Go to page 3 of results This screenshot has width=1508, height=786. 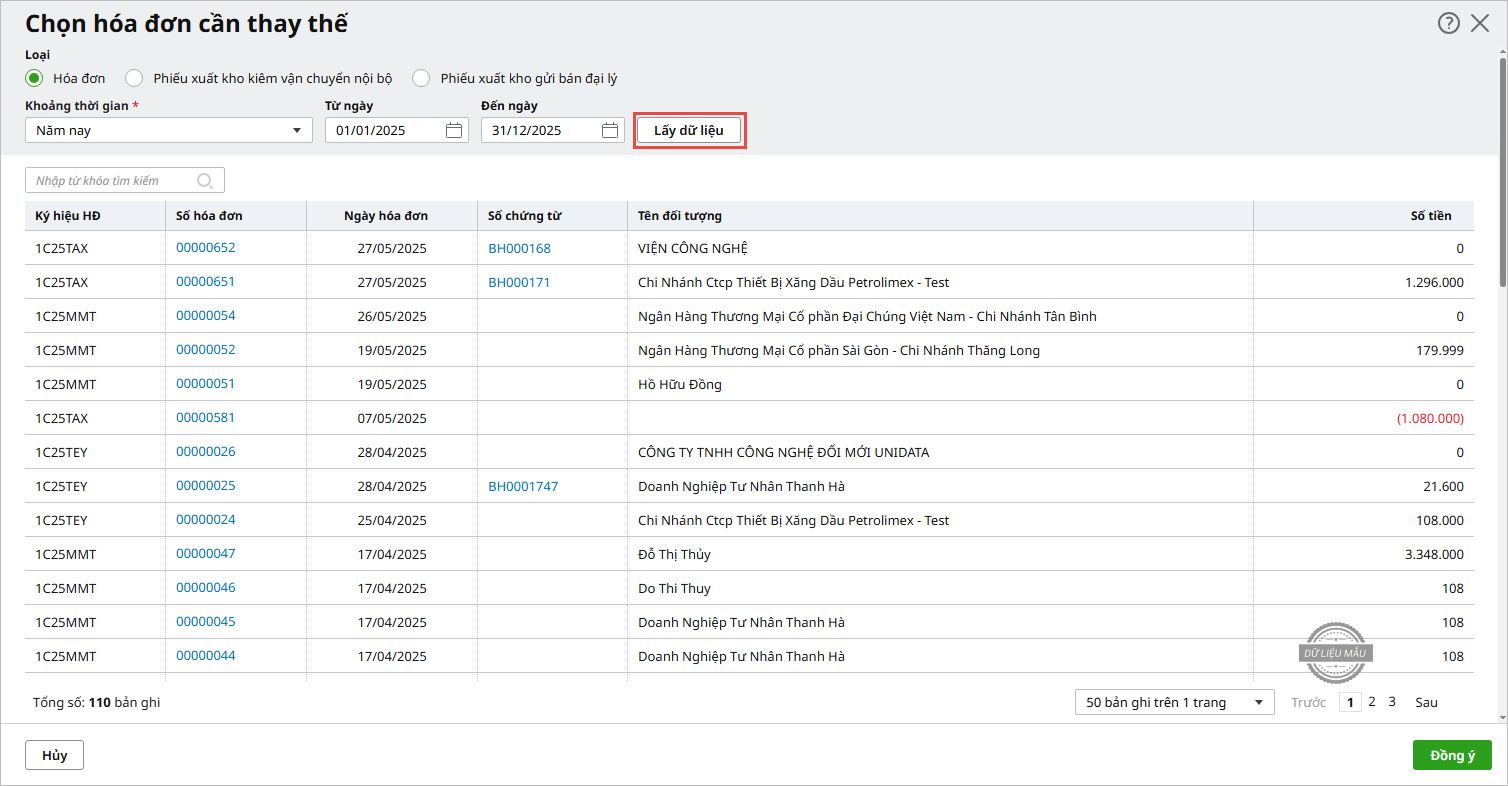pyautogui.click(x=1392, y=702)
